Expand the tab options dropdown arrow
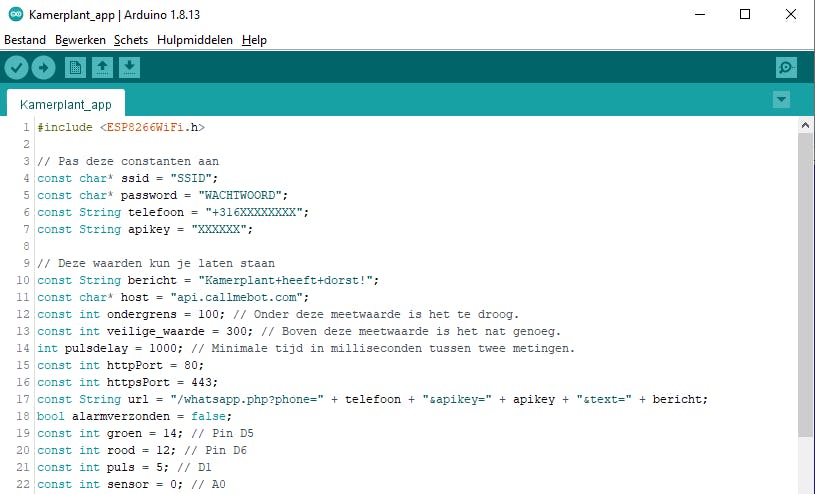The height and width of the screenshot is (494, 815). [x=782, y=100]
